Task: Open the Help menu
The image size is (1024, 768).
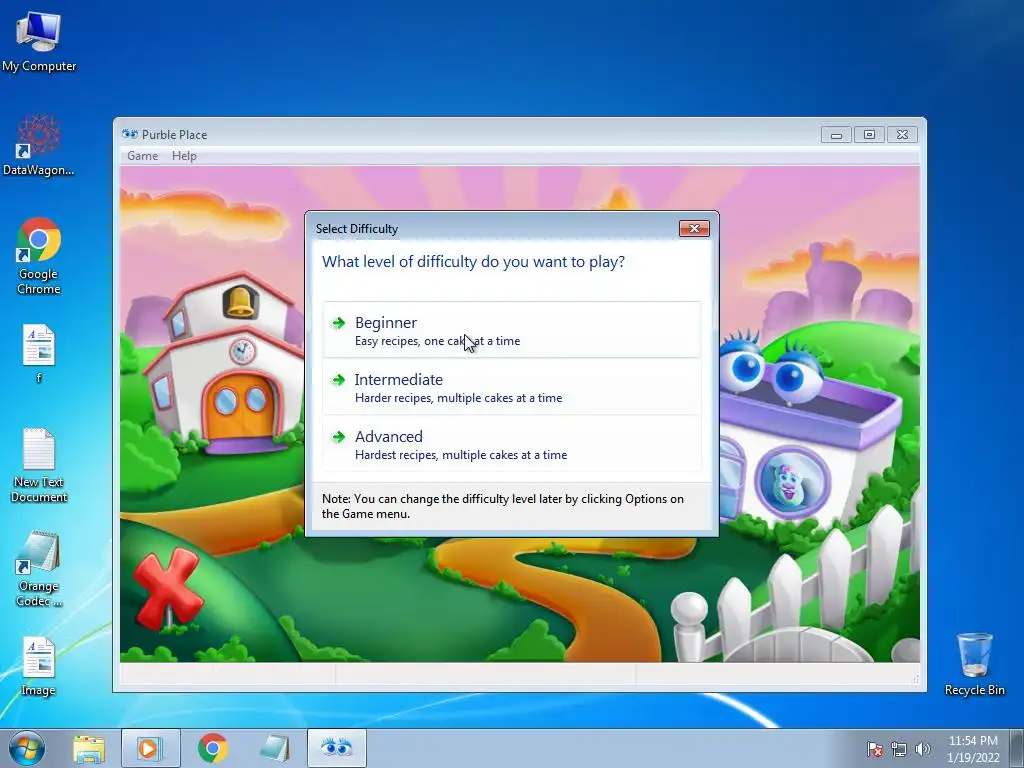Action: (x=184, y=156)
